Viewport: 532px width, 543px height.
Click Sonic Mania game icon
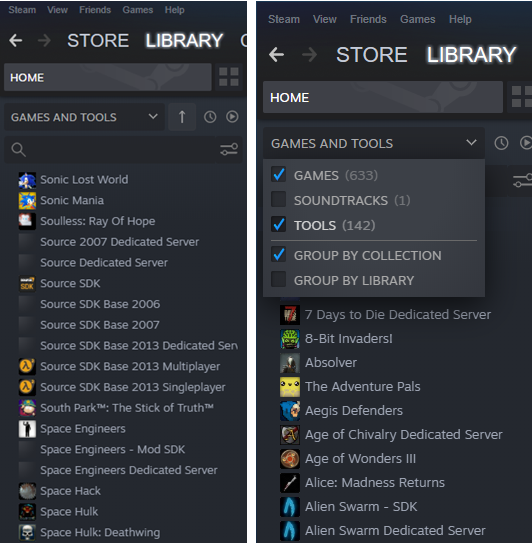point(27,201)
